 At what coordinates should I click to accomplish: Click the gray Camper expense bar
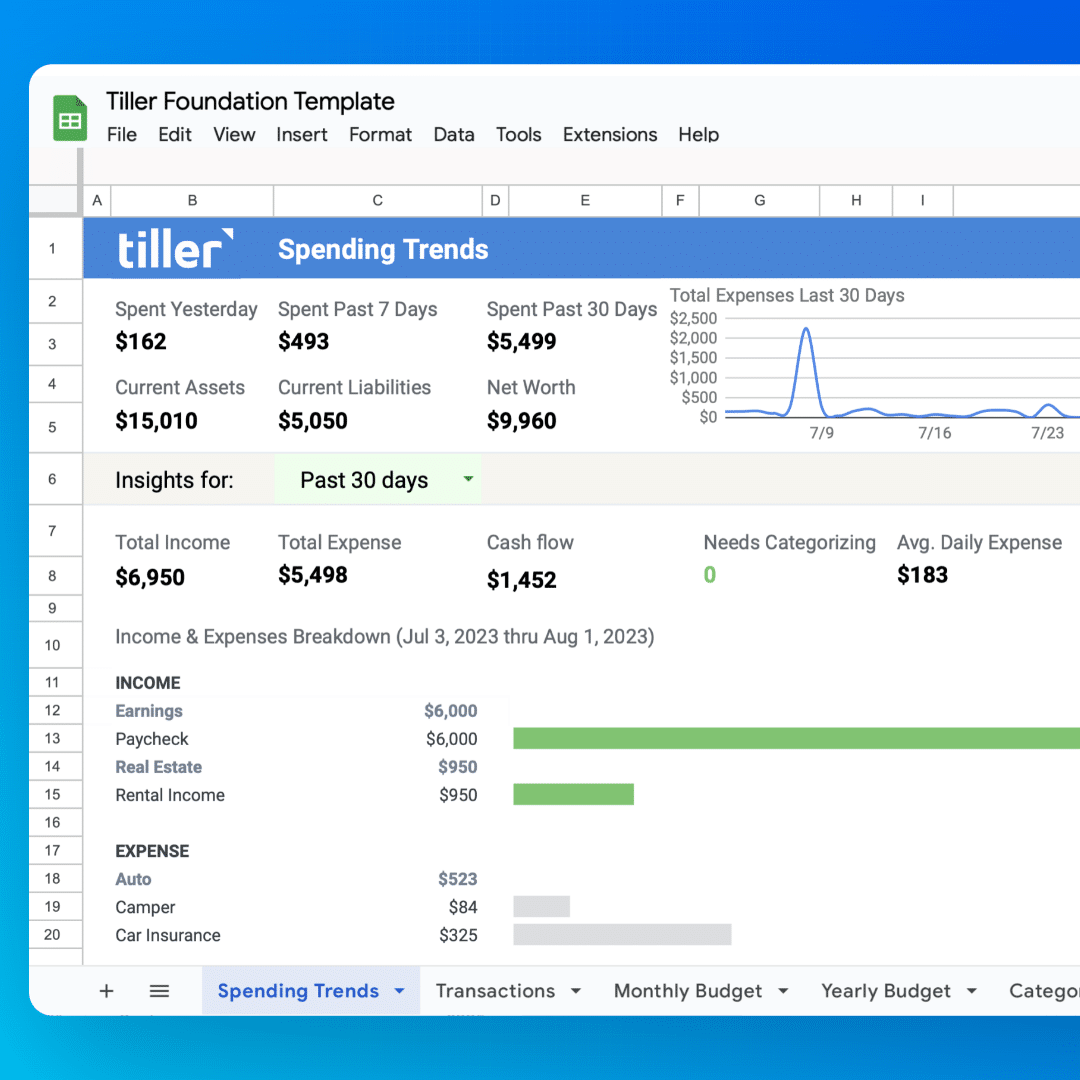541,906
